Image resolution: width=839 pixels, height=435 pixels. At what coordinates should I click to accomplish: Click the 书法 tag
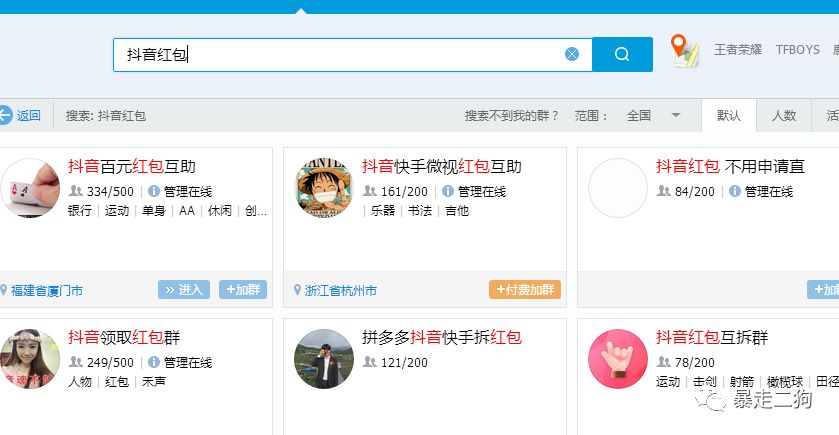(x=420, y=211)
